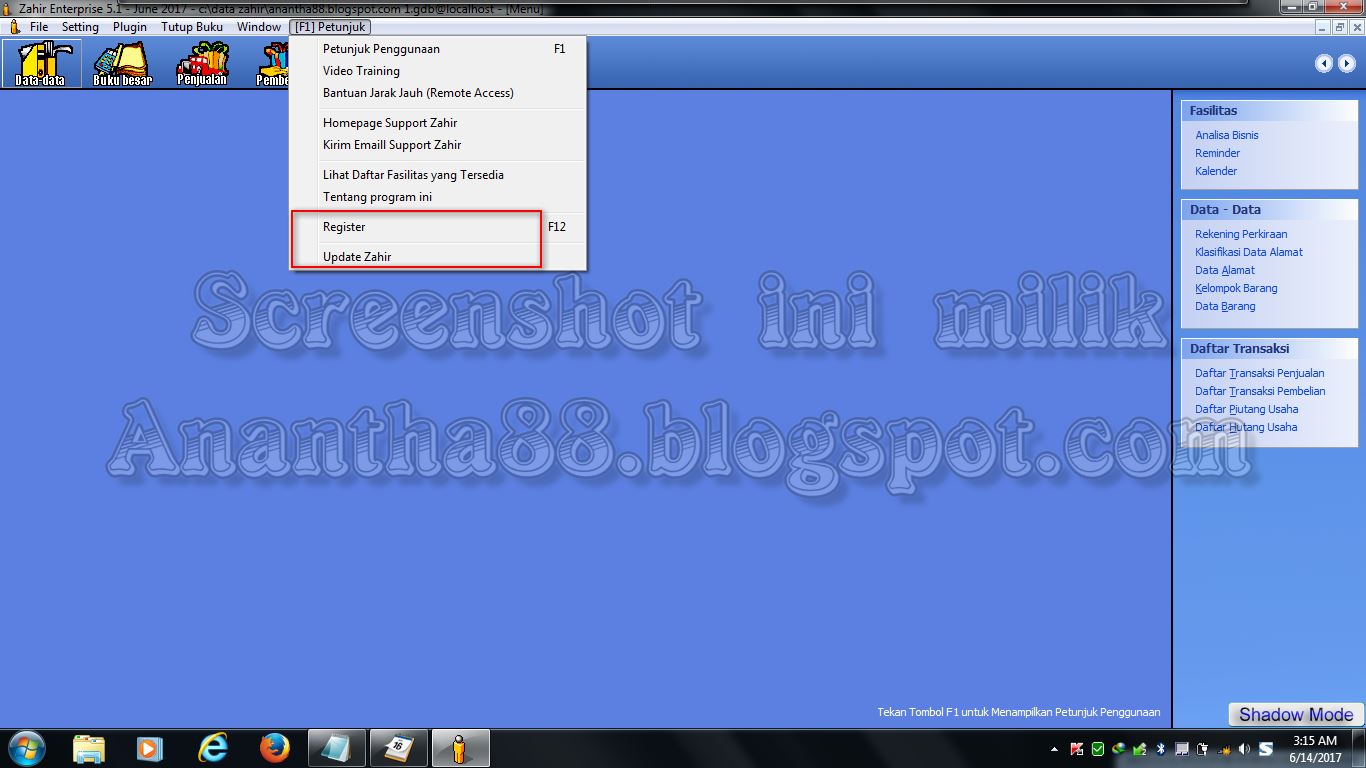
Task: Click the Zahir icon beside the File menu
Action: point(13,27)
